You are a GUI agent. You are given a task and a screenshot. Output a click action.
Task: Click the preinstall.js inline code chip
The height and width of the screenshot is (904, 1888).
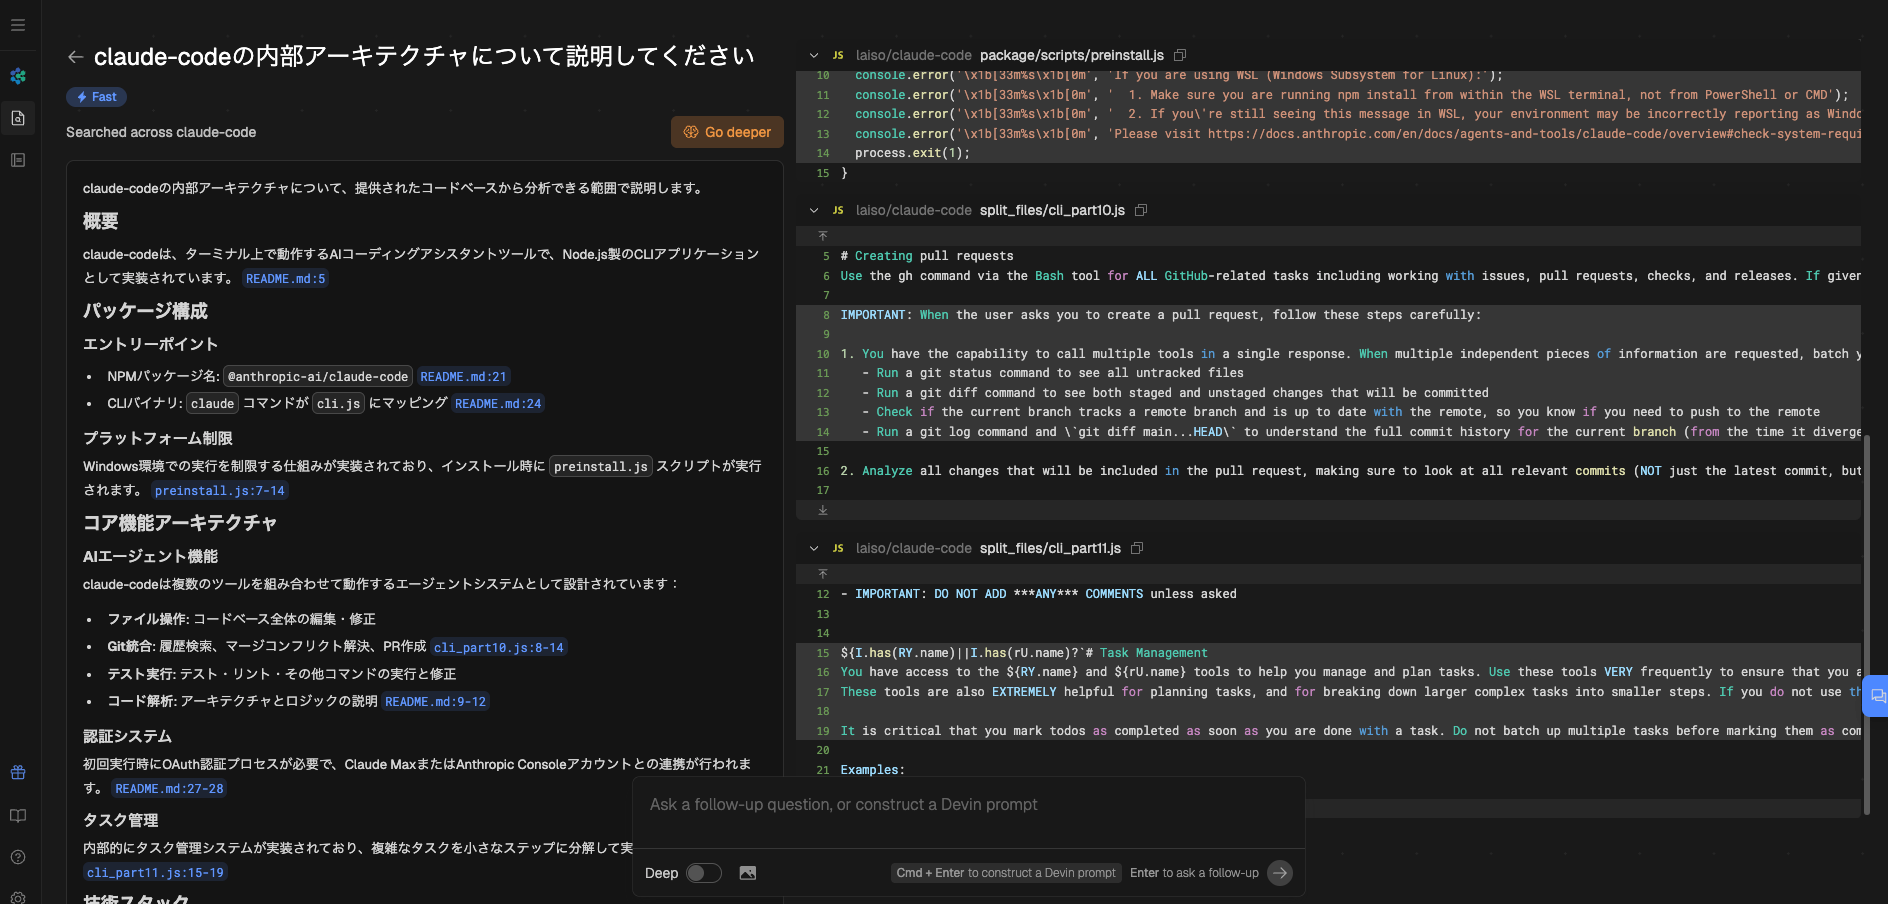(x=601, y=467)
